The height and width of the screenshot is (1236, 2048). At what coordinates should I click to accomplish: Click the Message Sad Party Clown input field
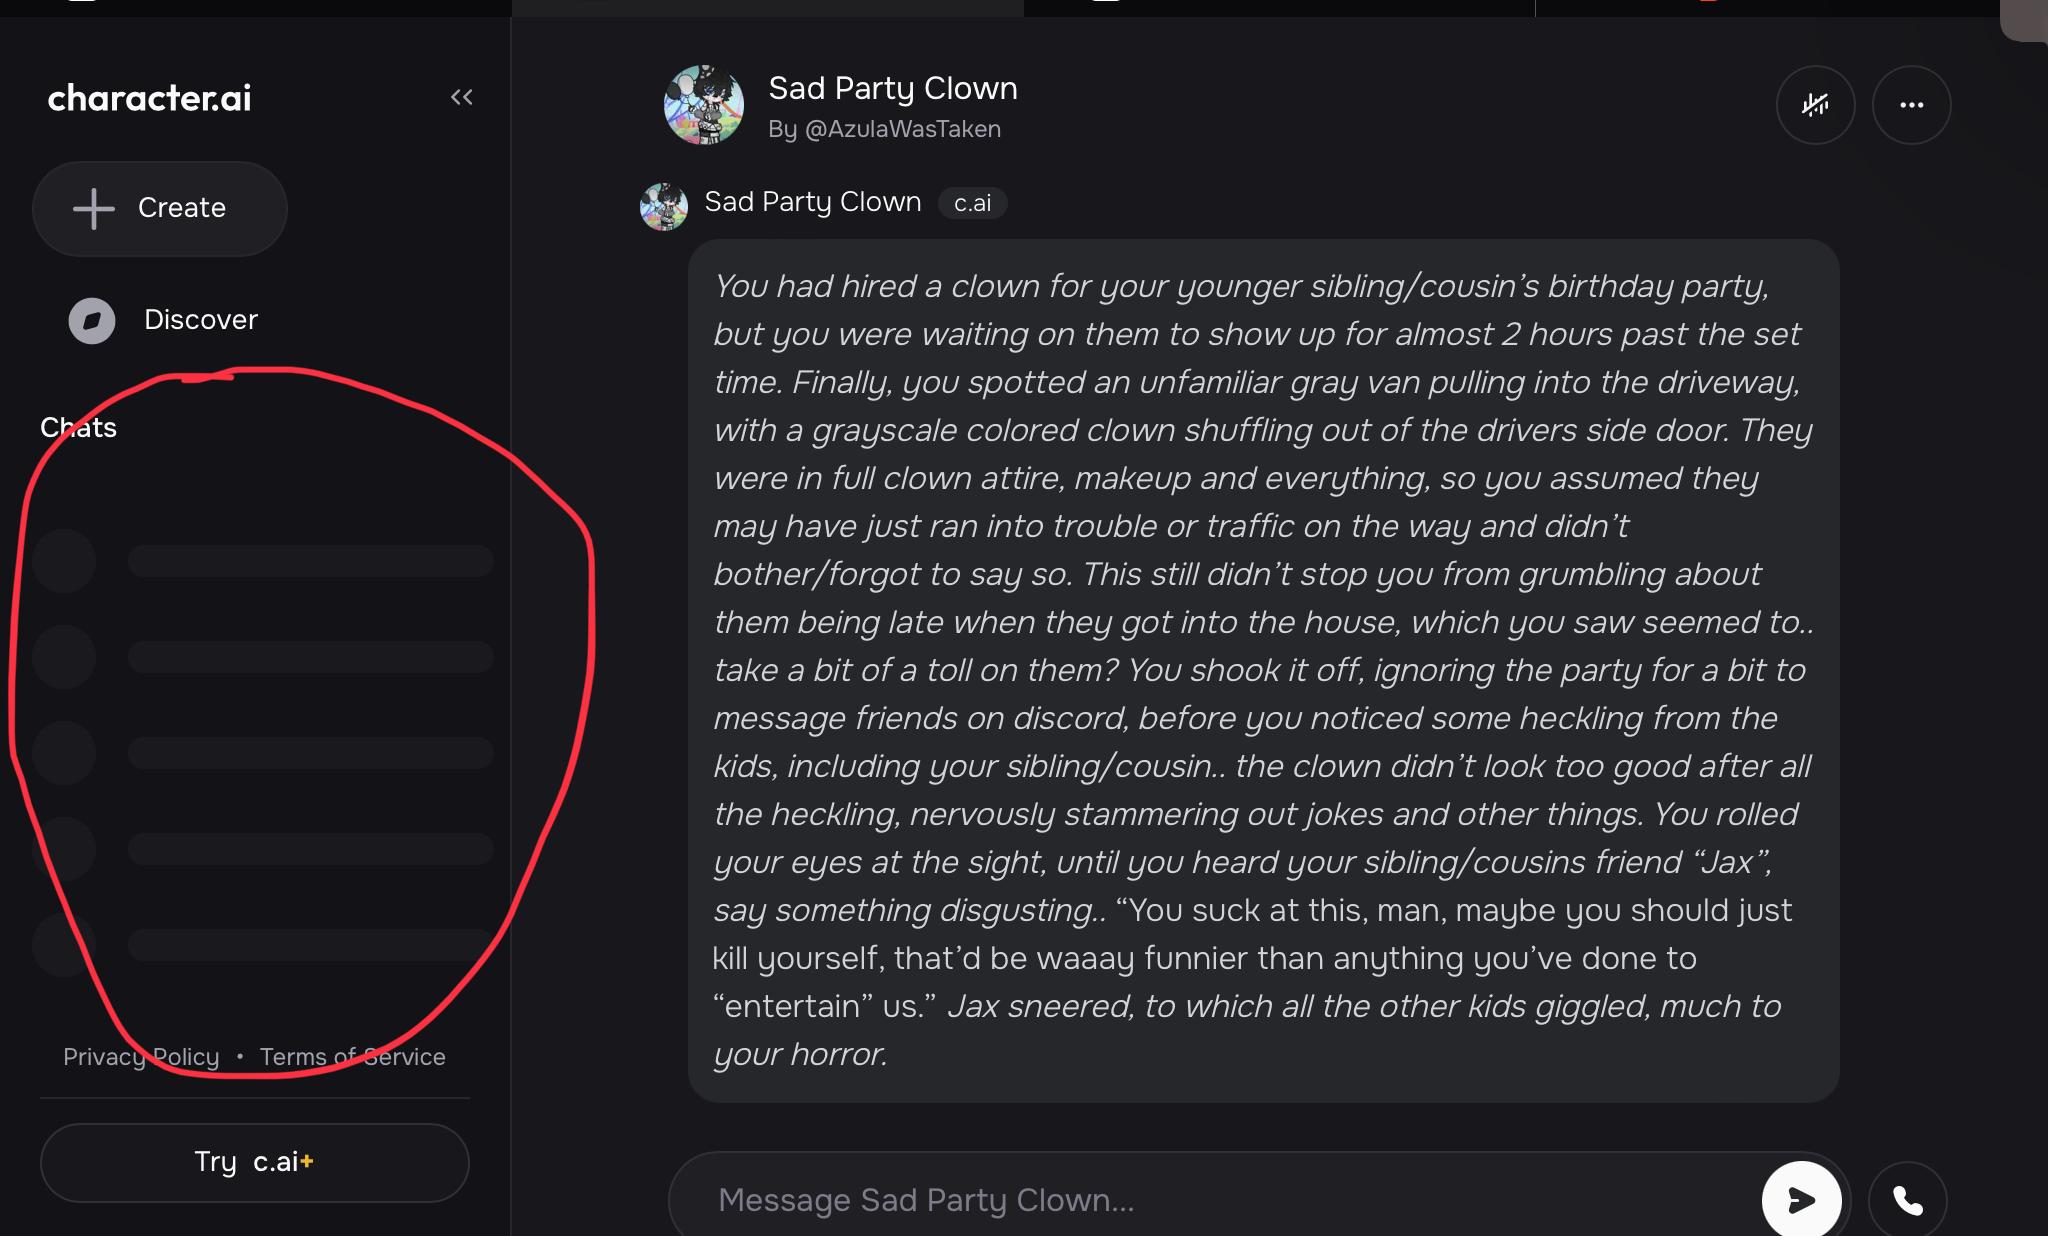point(1100,1199)
